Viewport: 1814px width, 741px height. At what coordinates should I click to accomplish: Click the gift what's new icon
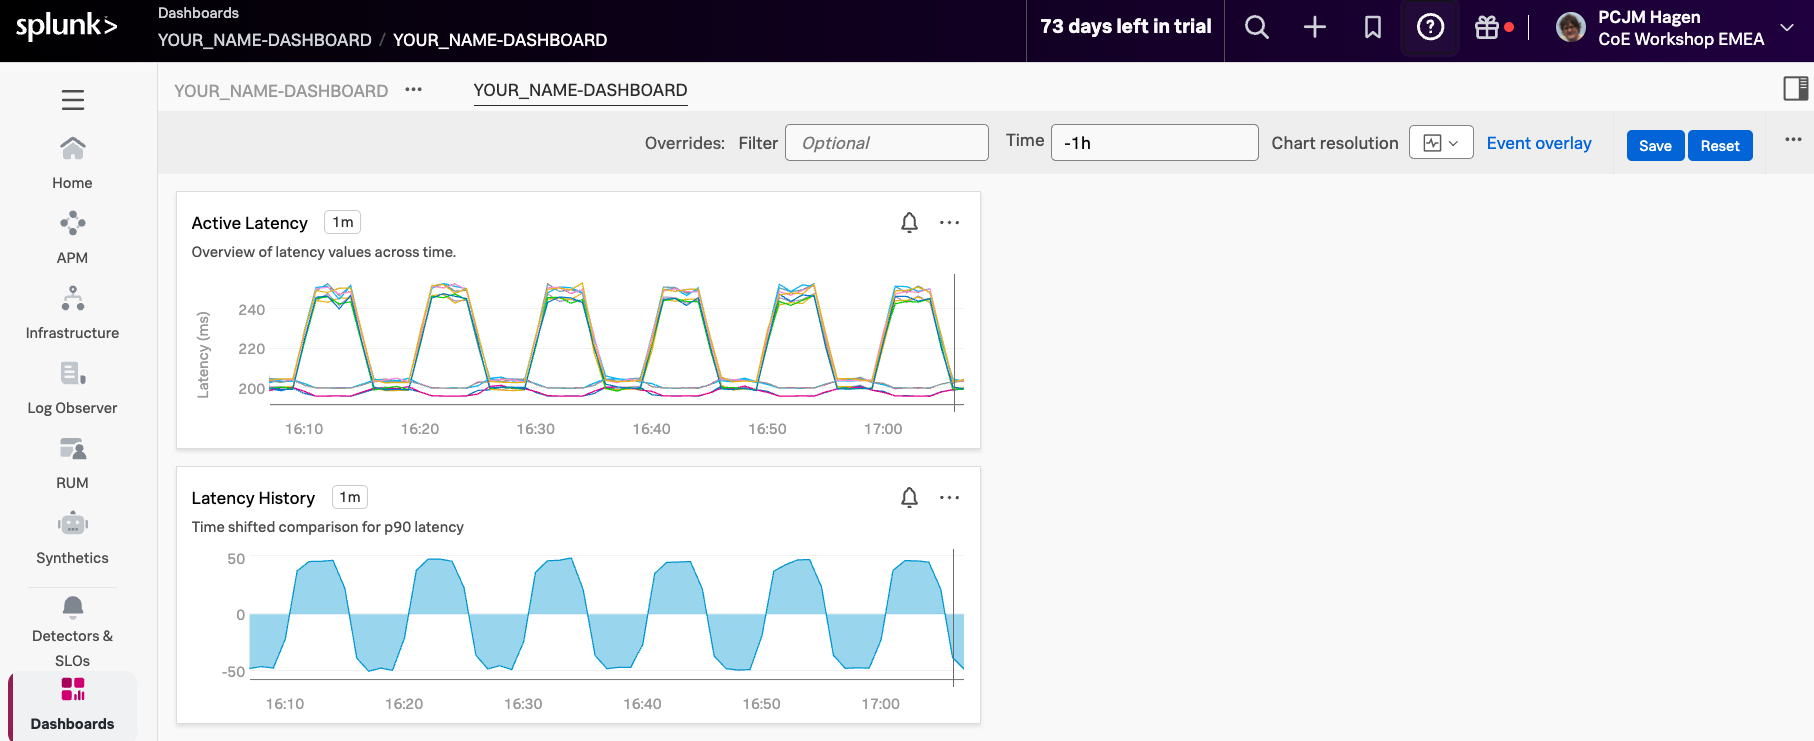coord(1487,28)
